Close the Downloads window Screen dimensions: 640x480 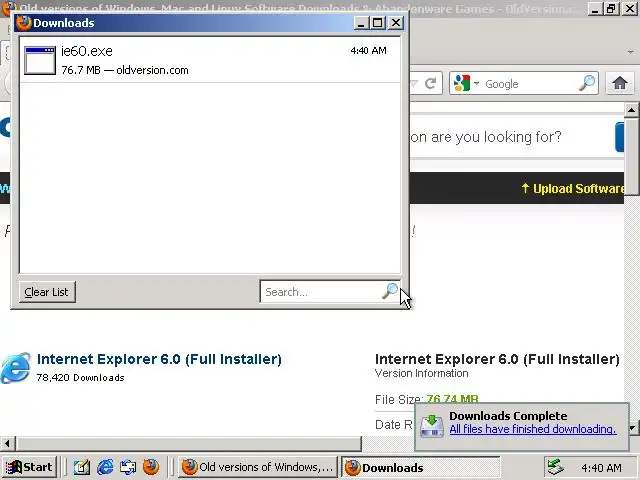tap(396, 23)
